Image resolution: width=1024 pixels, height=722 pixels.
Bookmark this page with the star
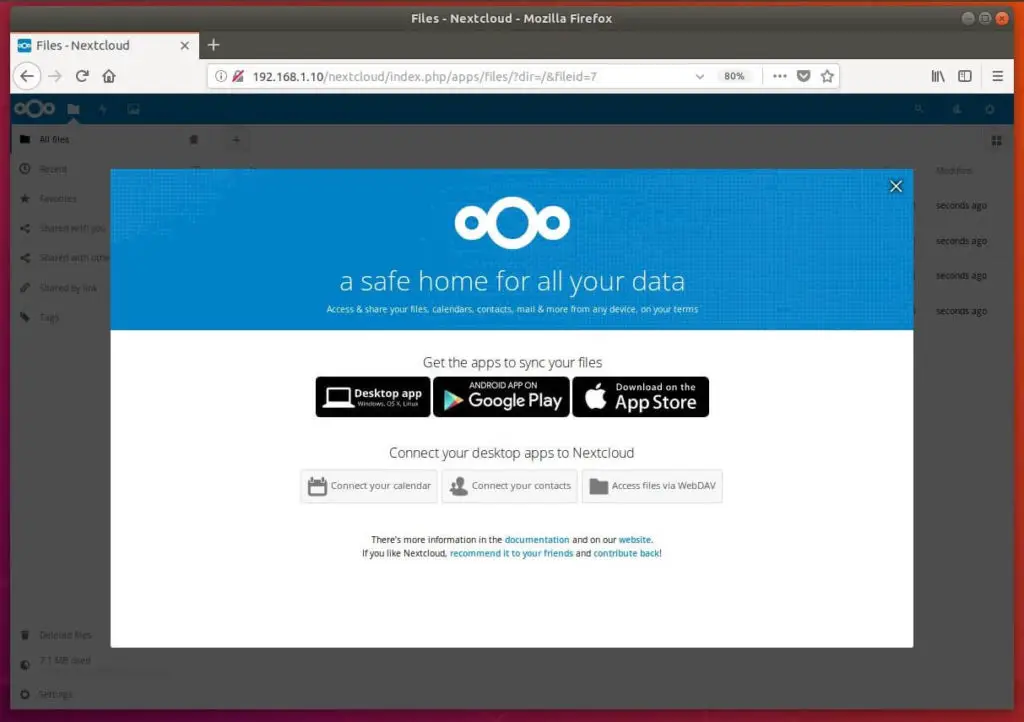pyautogui.click(x=827, y=76)
